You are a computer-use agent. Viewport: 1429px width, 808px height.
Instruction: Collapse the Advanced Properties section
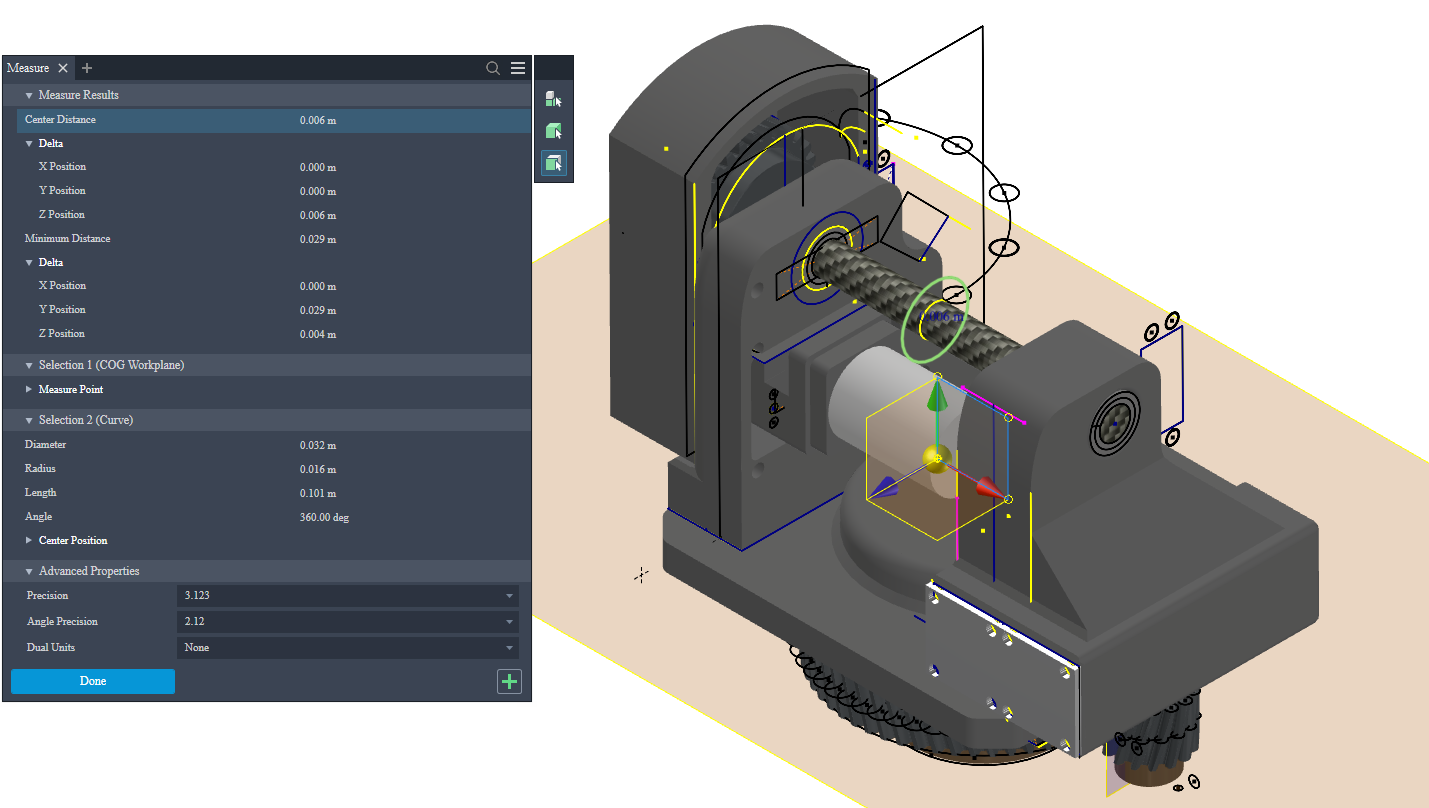[x=29, y=572]
